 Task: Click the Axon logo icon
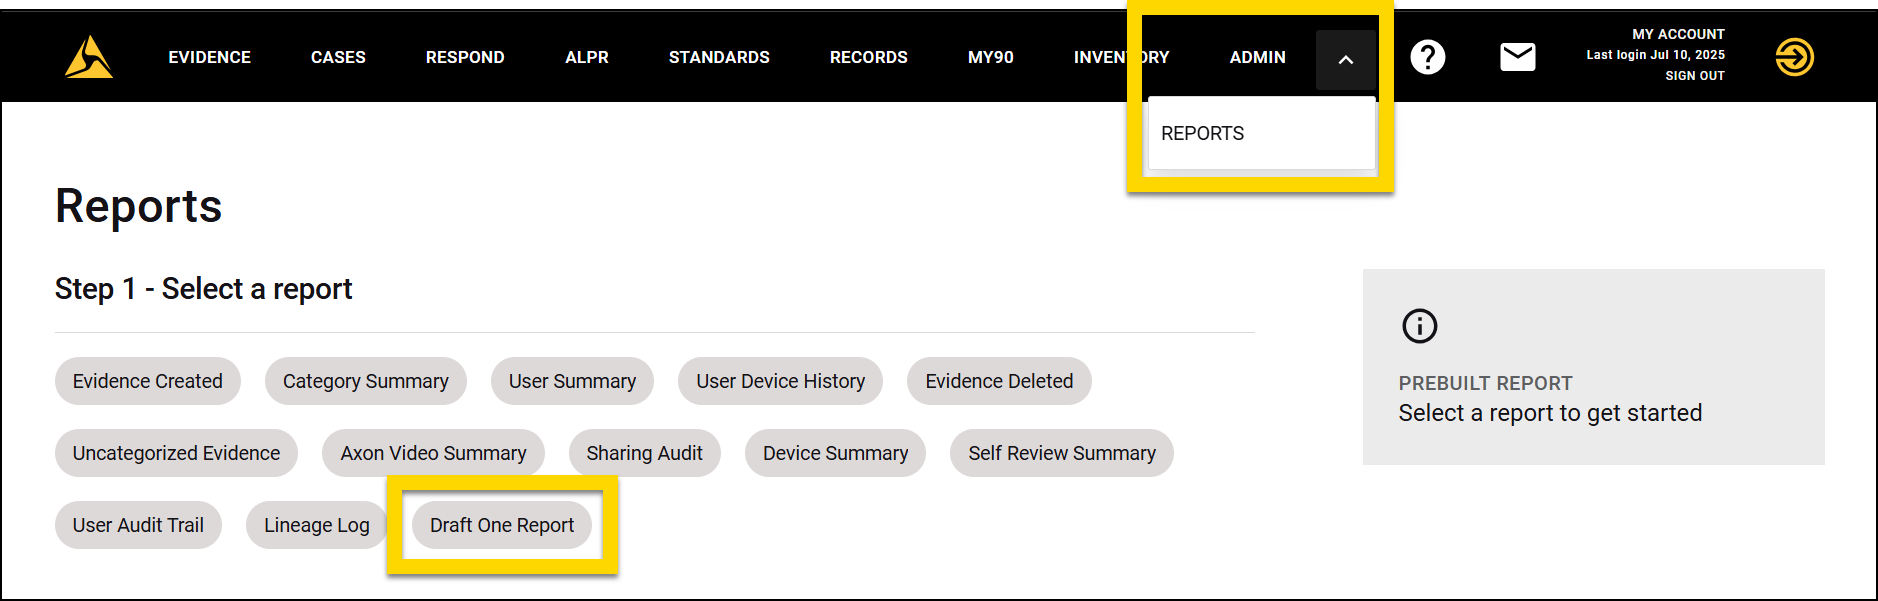(88, 57)
